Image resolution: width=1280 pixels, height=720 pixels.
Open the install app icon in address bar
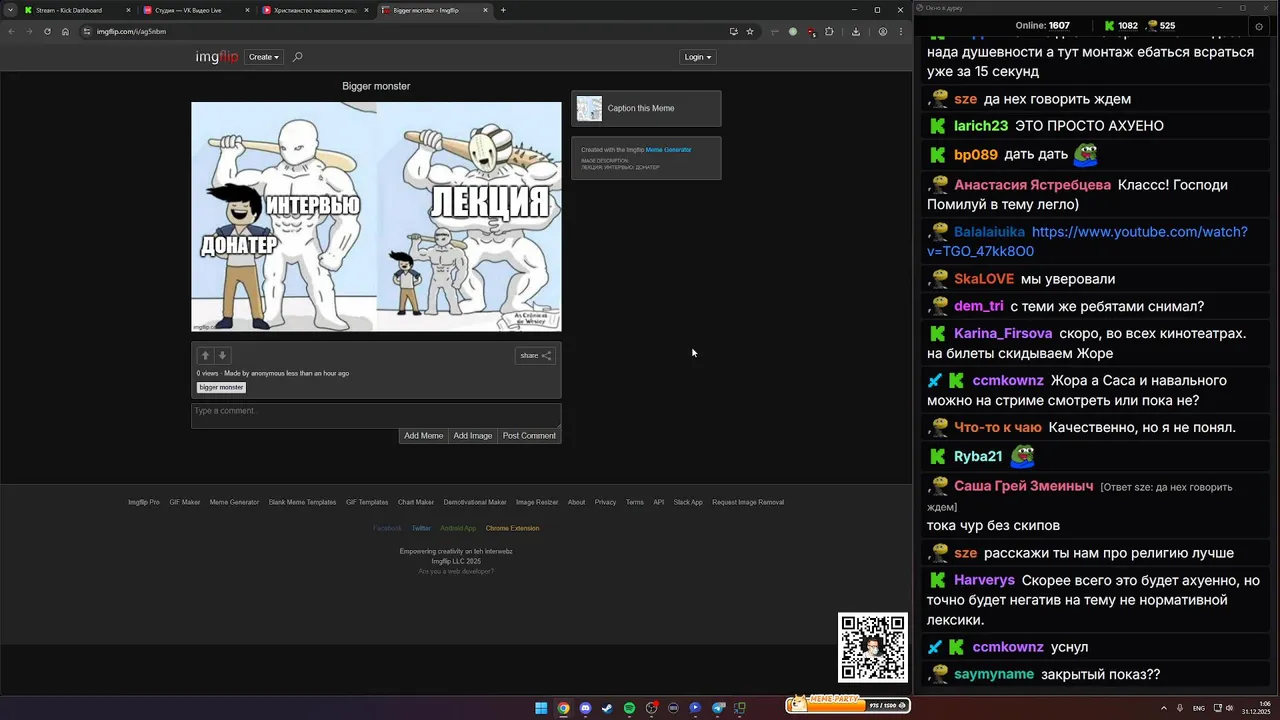point(733,31)
